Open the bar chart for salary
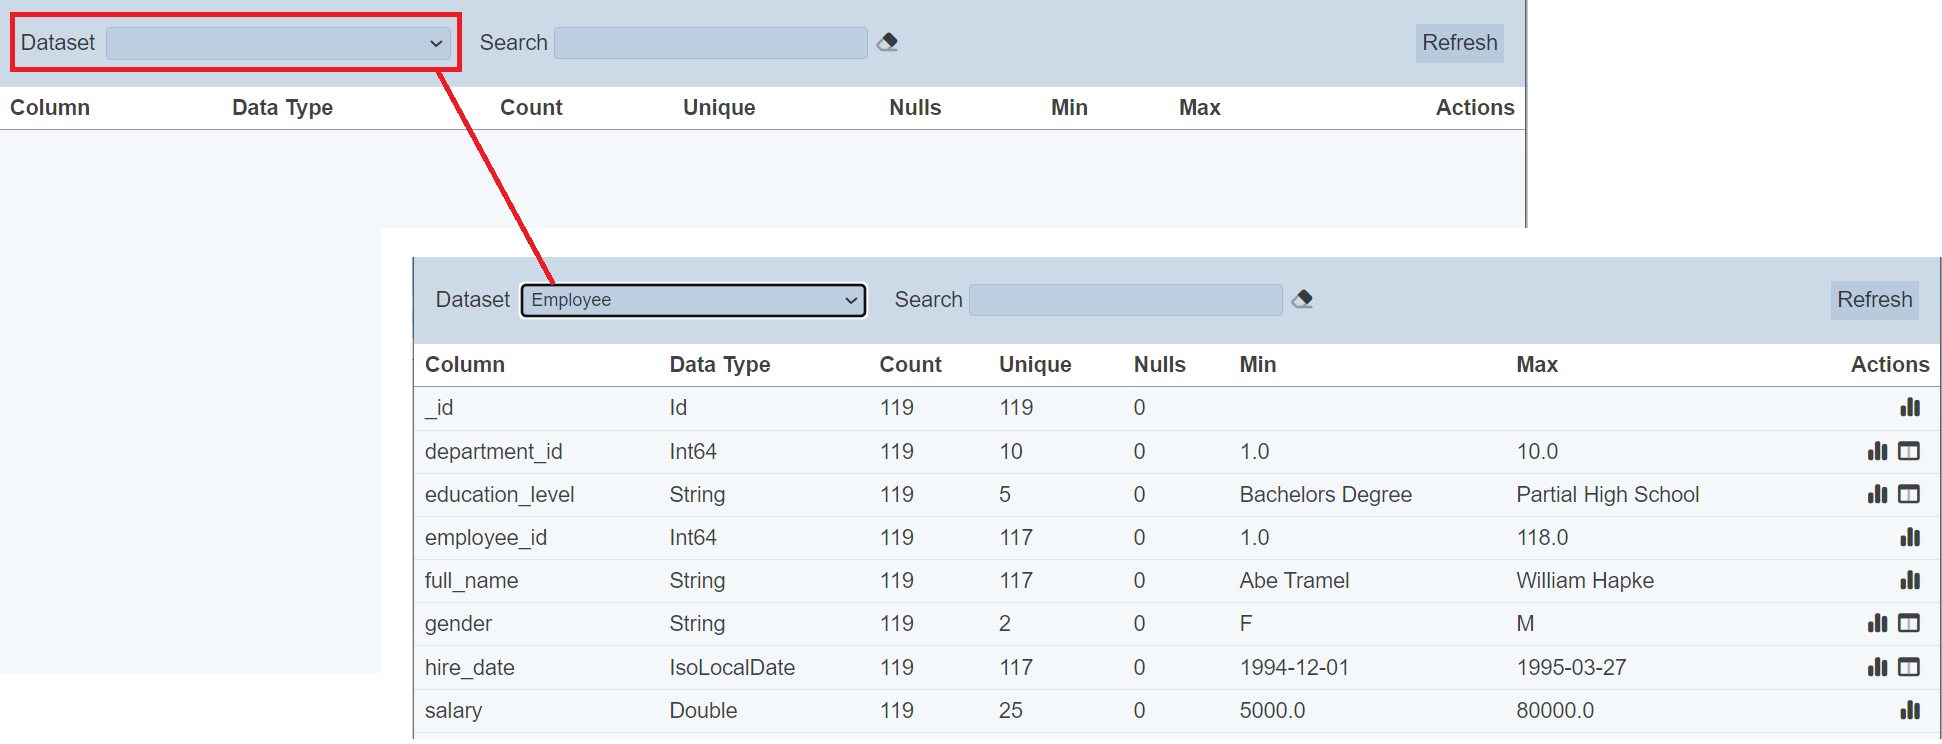The height and width of the screenshot is (744, 1942). (1909, 710)
